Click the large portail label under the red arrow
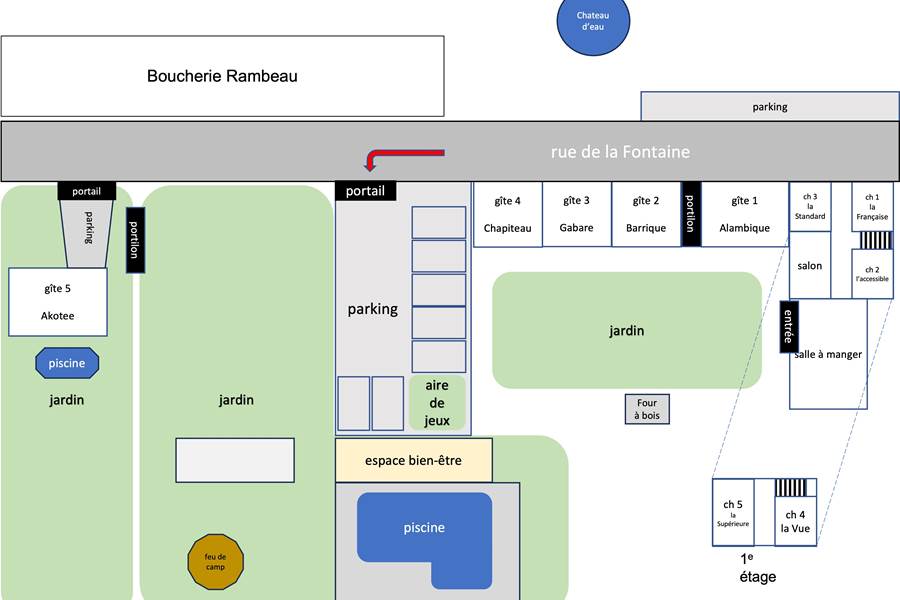 (366, 191)
